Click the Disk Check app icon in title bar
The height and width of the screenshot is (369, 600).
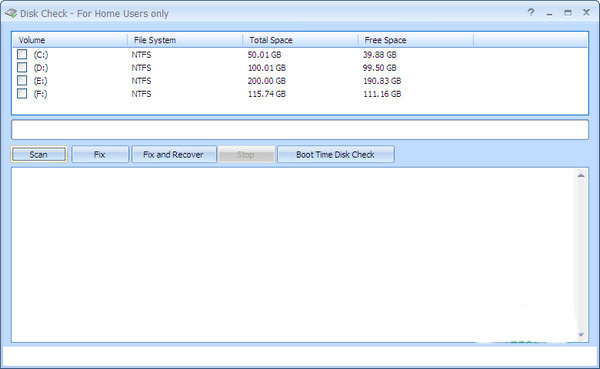tap(11, 13)
